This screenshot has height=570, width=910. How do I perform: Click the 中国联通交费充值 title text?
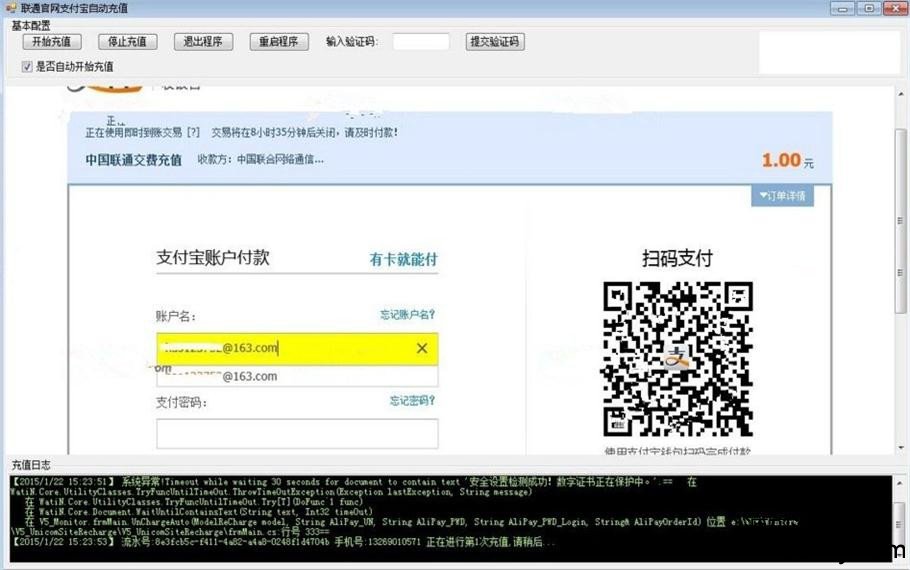pos(133,160)
